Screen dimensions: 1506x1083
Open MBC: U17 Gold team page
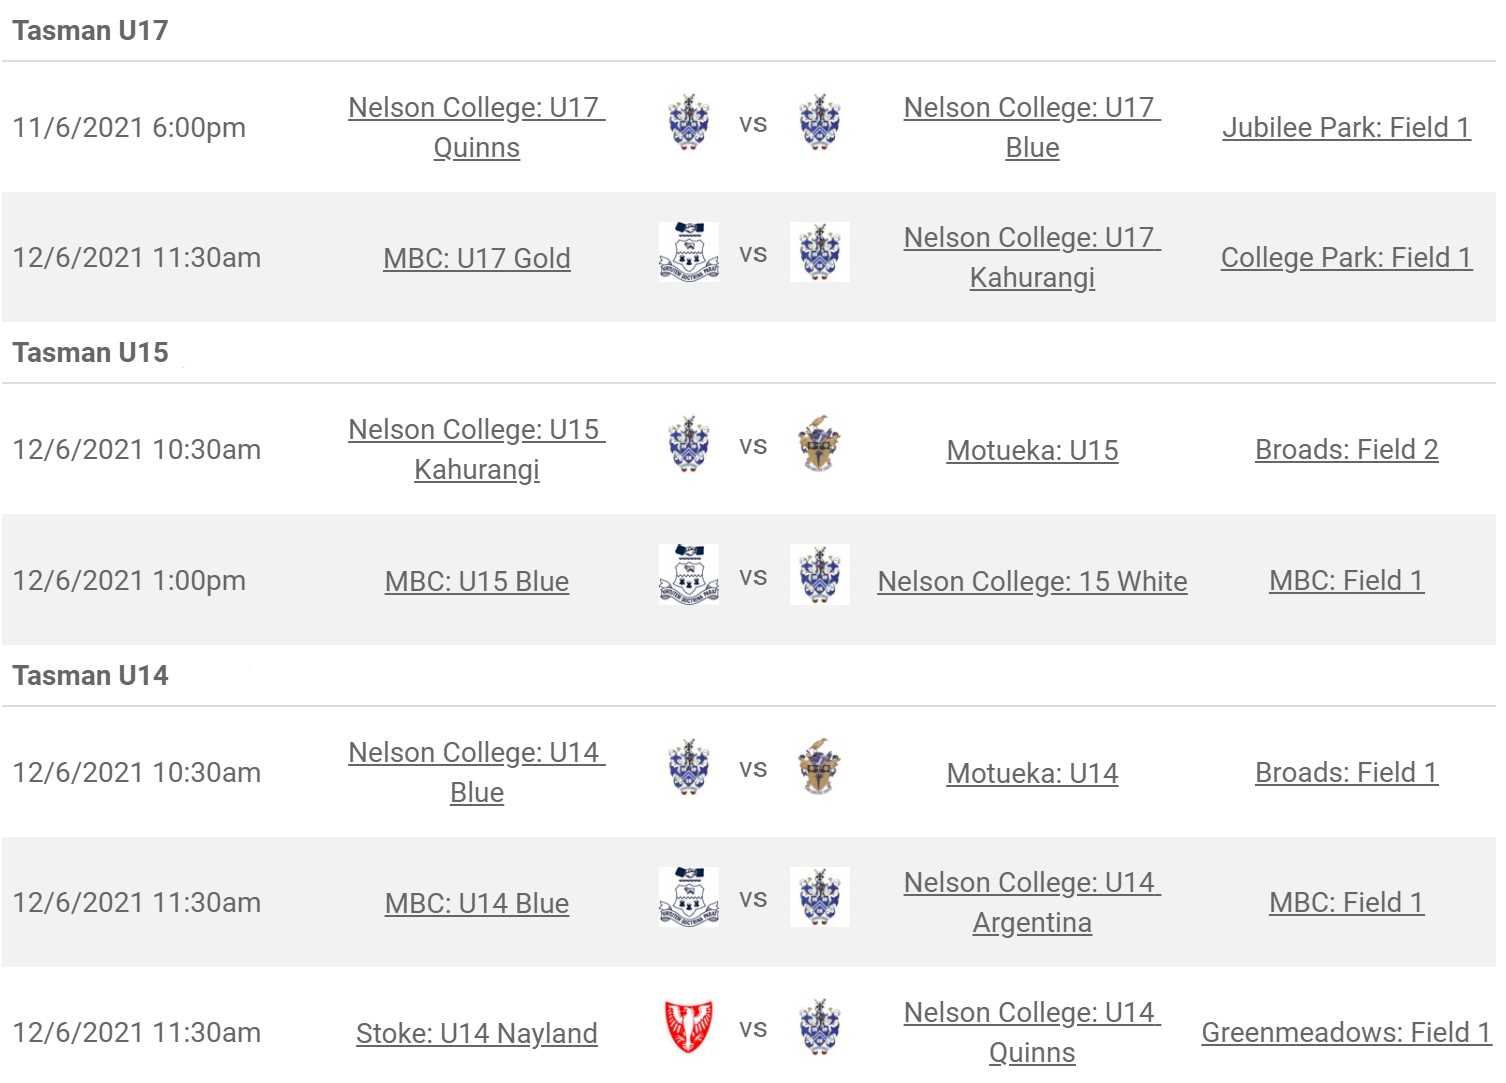coord(476,258)
